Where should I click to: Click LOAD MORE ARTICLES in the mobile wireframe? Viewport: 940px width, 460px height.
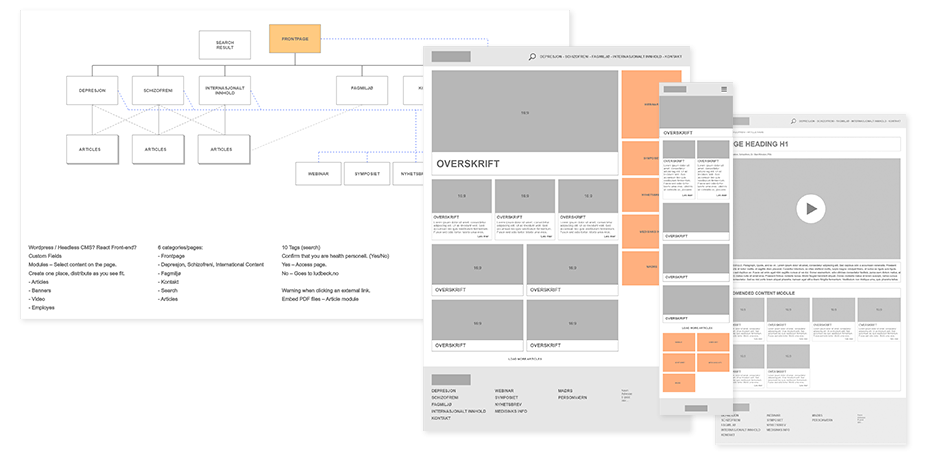pyautogui.click(x=695, y=328)
